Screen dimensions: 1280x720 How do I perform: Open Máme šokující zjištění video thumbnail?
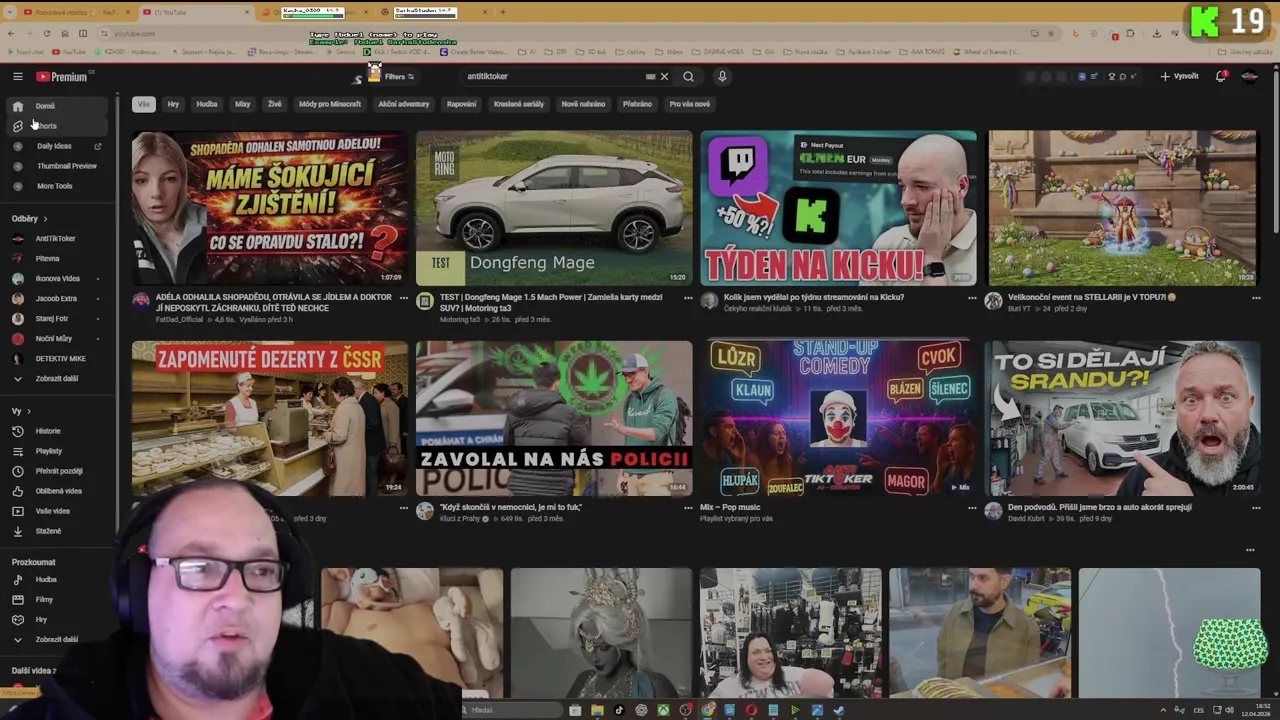click(270, 208)
